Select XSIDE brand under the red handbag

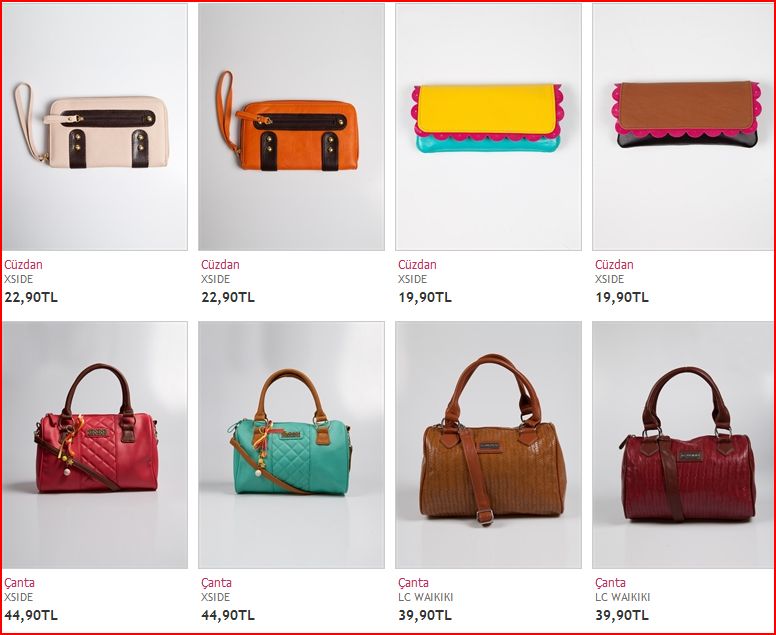[19, 597]
